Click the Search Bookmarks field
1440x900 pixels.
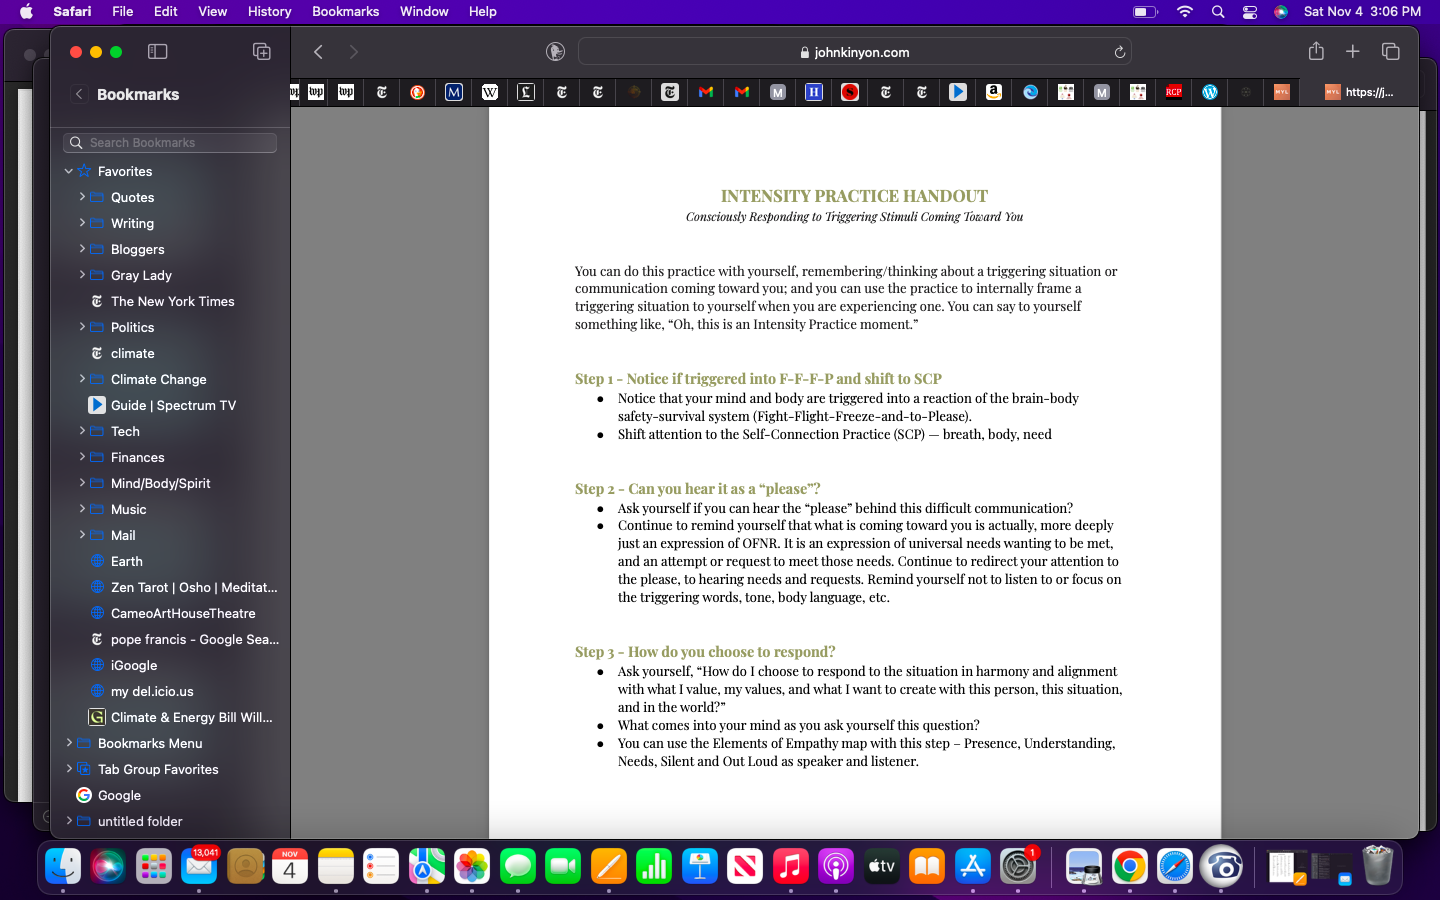tap(170, 143)
